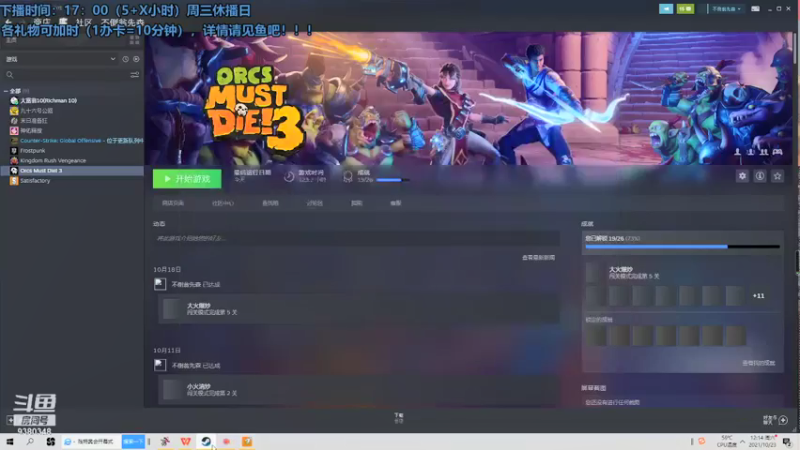Viewport: 800px width, 450px height.
Task: Open Big Picture mode icon
Action: click(755, 9)
